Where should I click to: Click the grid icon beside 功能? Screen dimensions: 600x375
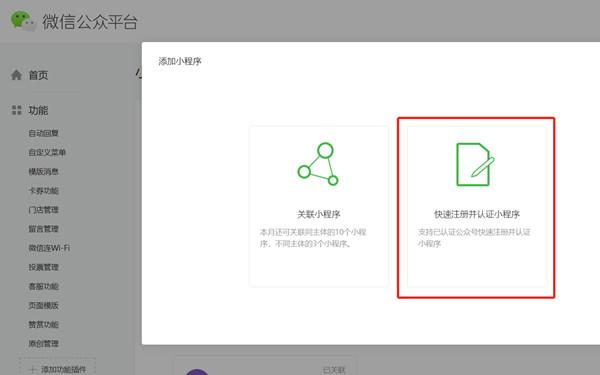coord(16,110)
